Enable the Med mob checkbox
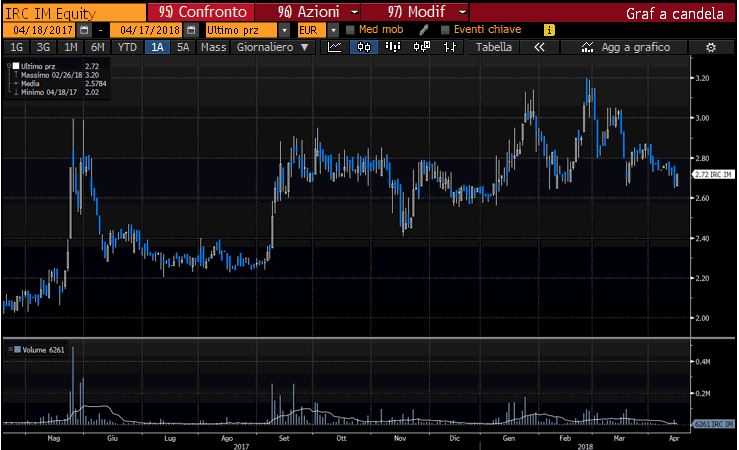This screenshot has width=739, height=450. click(350, 30)
